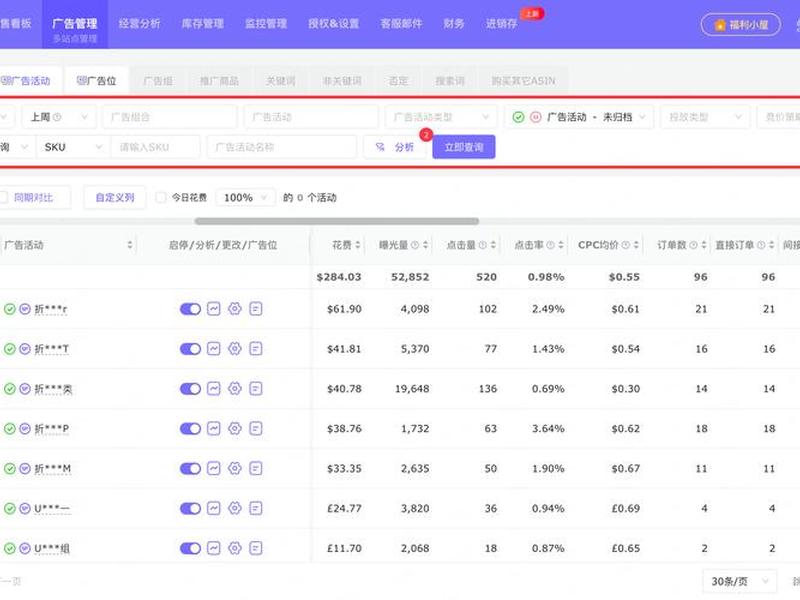Toggle campaign U***一 on/off switch
This screenshot has height=600, width=800.
(190, 508)
